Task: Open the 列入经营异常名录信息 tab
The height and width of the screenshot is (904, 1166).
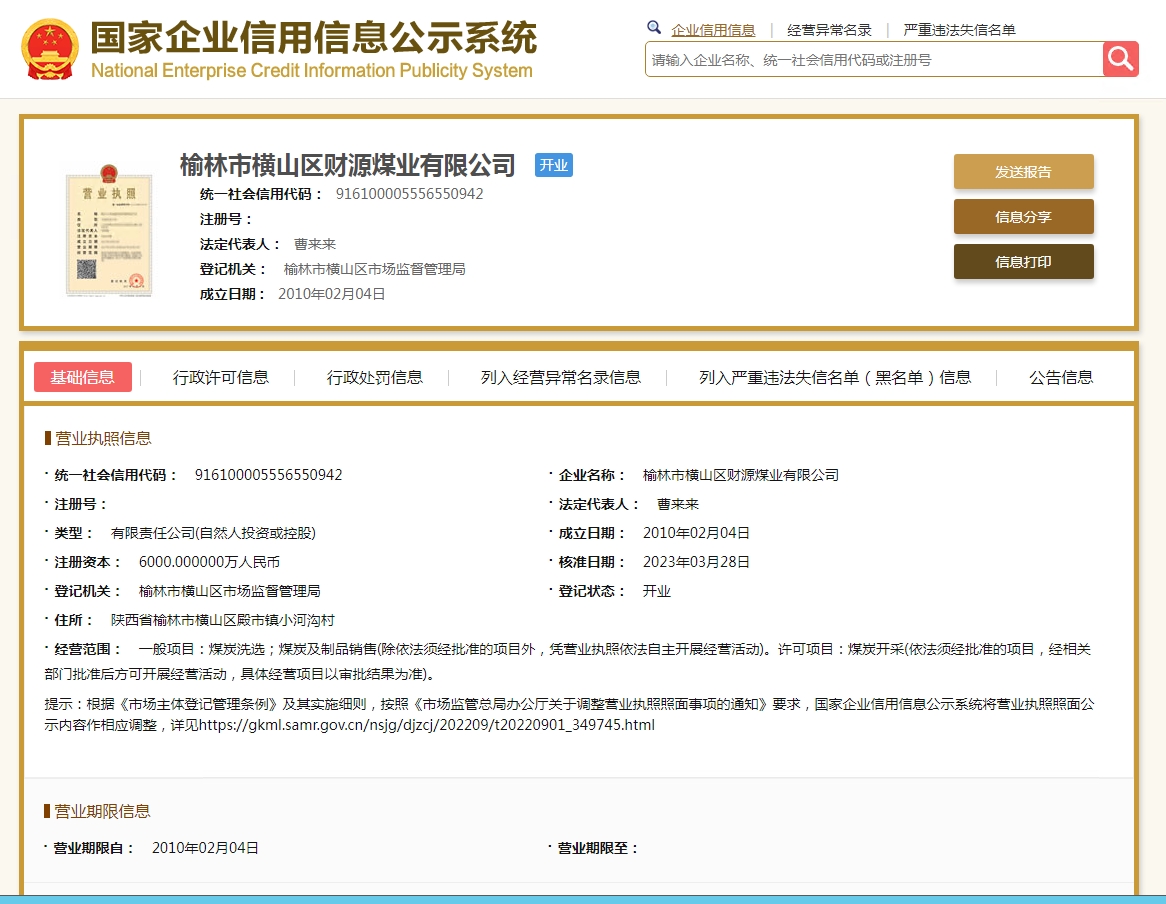Action: tap(561, 377)
